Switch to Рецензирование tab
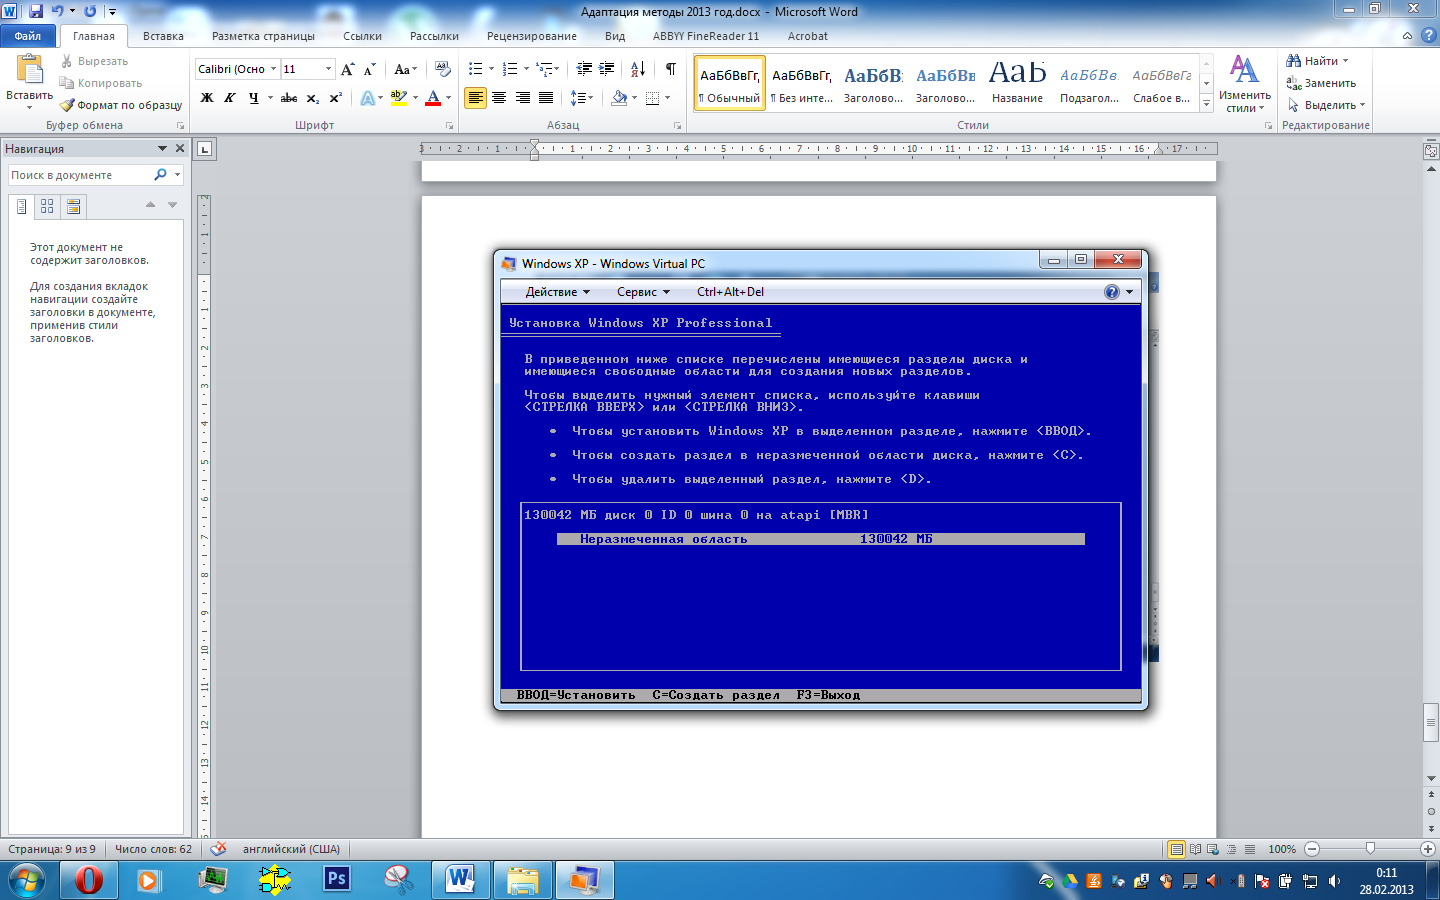1440x900 pixels. (x=531, y=36)
